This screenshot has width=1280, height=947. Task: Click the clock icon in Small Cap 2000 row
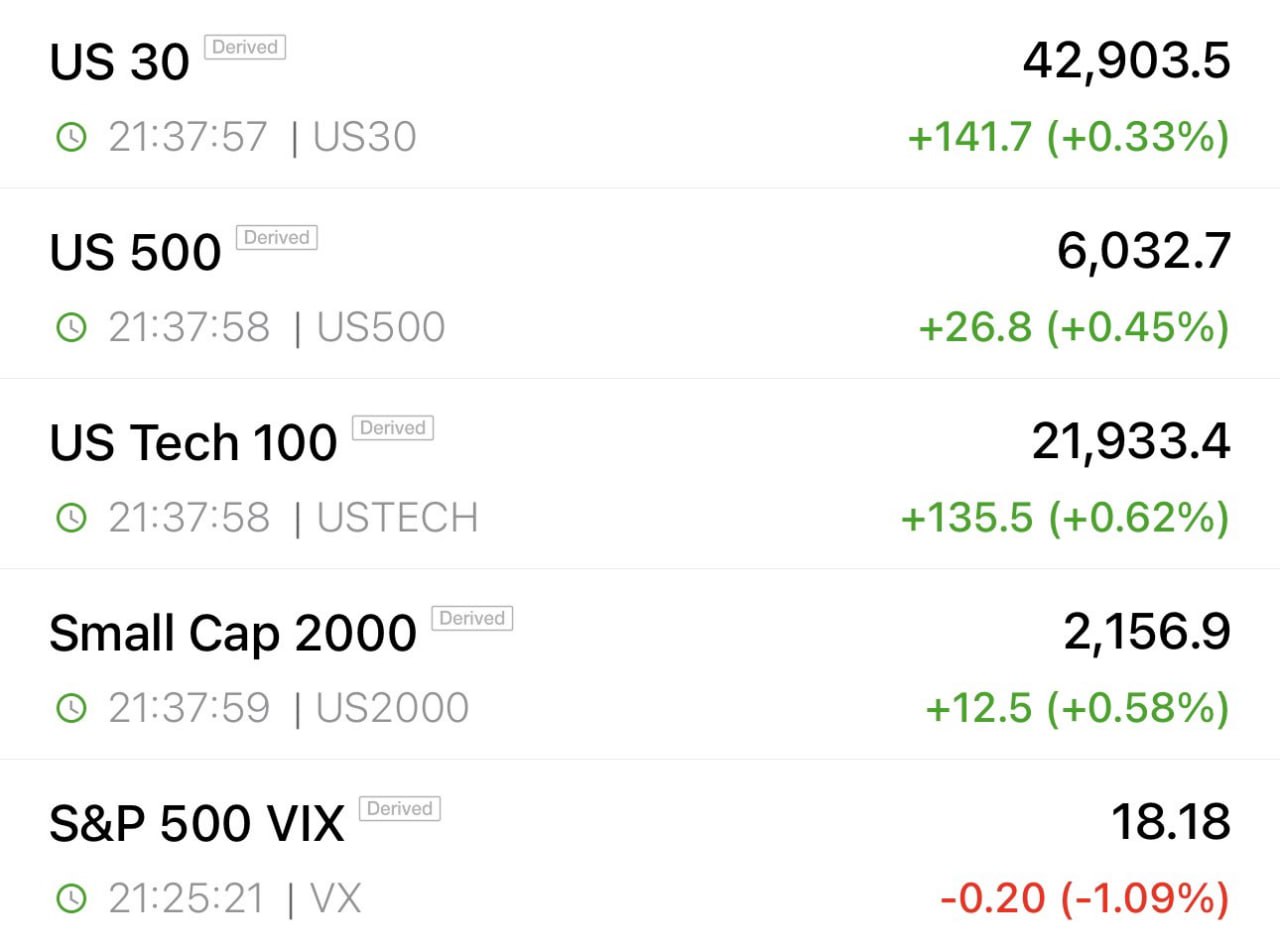tap(71, 708)
